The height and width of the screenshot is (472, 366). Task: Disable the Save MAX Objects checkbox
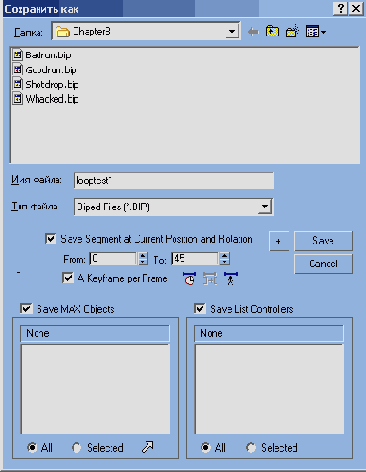pos(26,309)
